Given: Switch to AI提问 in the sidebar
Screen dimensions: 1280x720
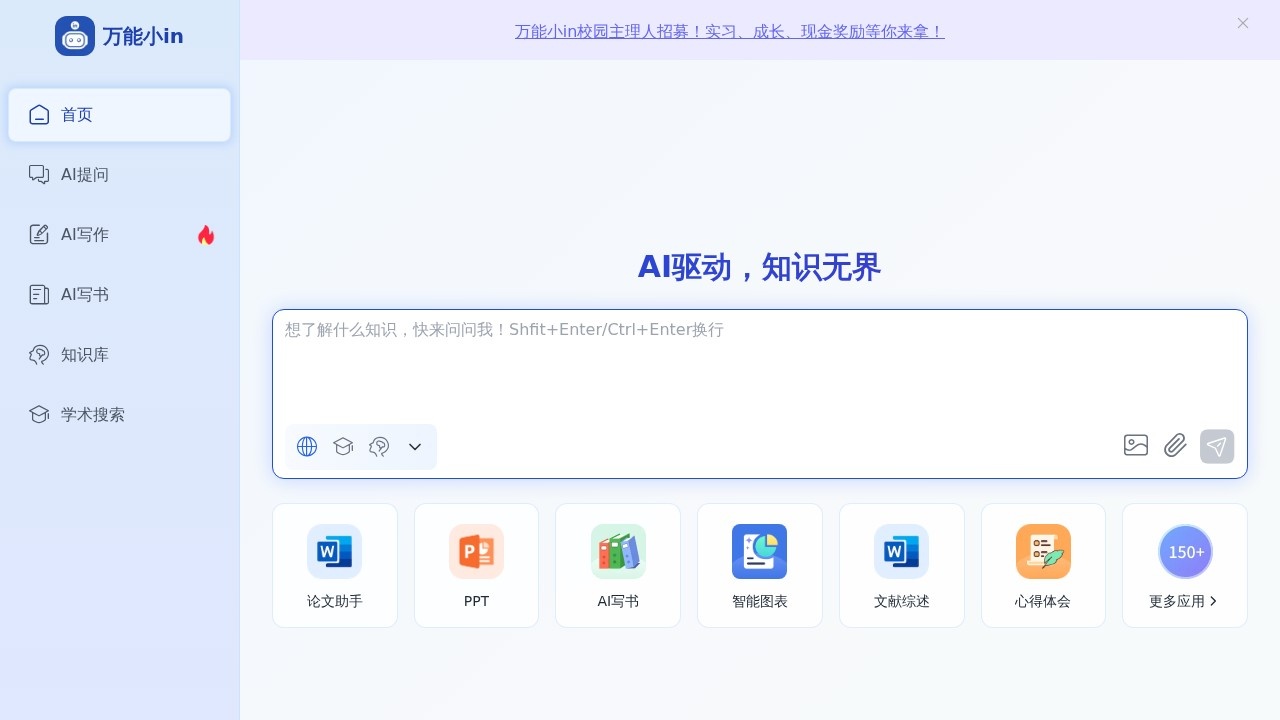Looking at the screenshot, I should [85, 174].
